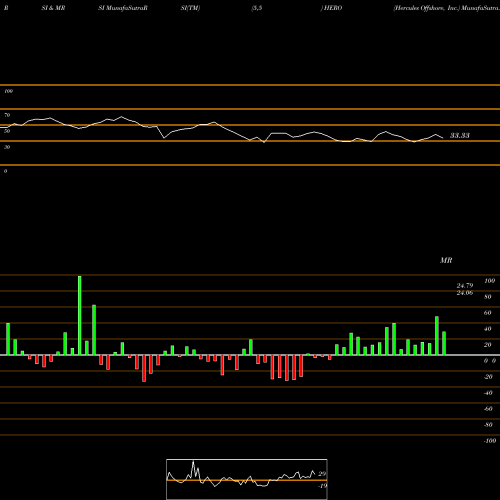
Task: Click the last green bar of MR histogram
Action: pyautogui.click(x=444, y=343)
